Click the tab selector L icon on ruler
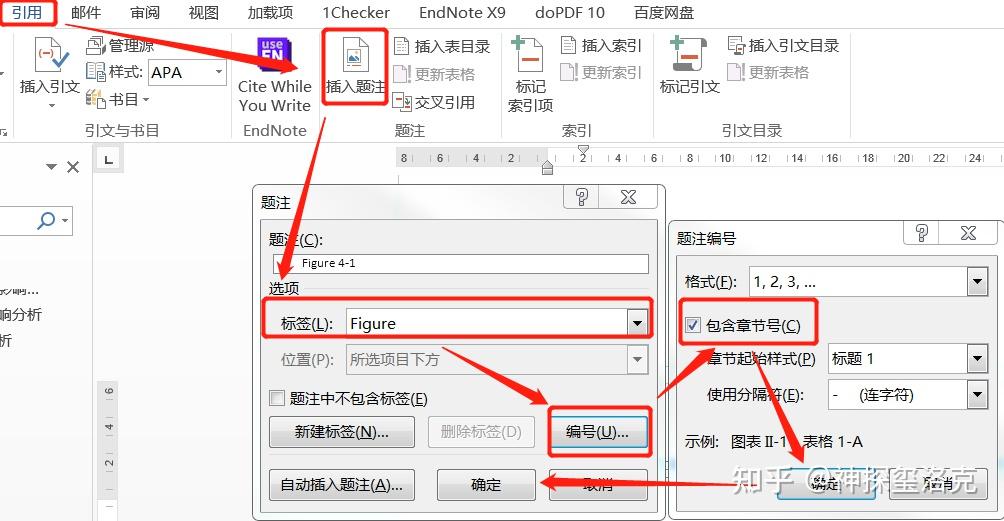 pyautogui.click(x=108, y=159)
